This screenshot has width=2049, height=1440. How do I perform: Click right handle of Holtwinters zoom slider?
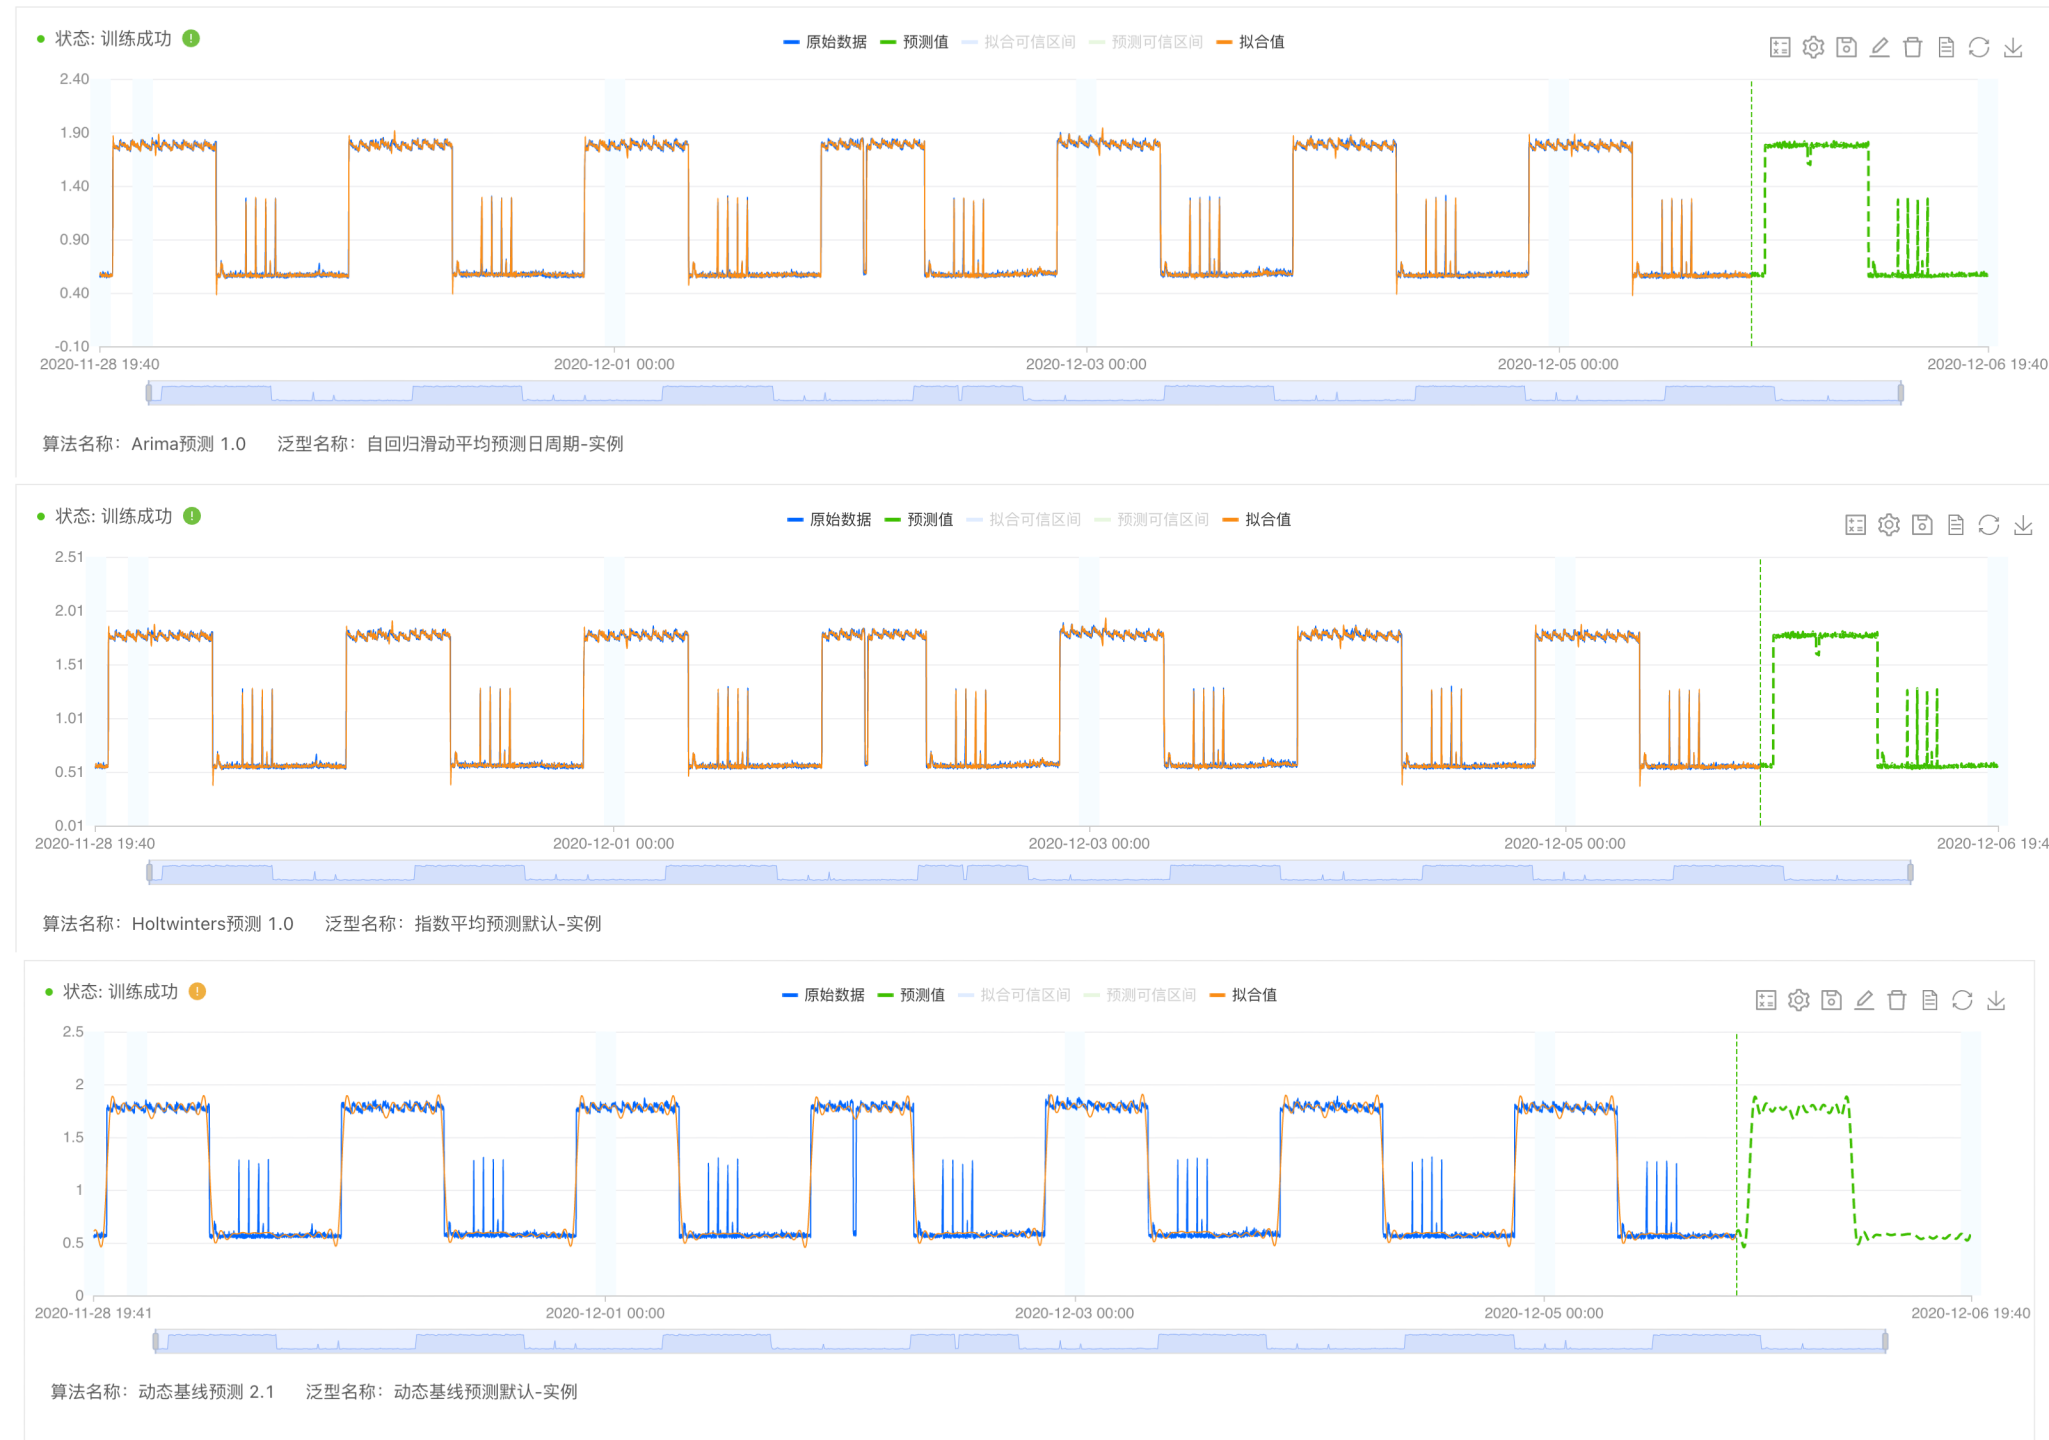1910,872
